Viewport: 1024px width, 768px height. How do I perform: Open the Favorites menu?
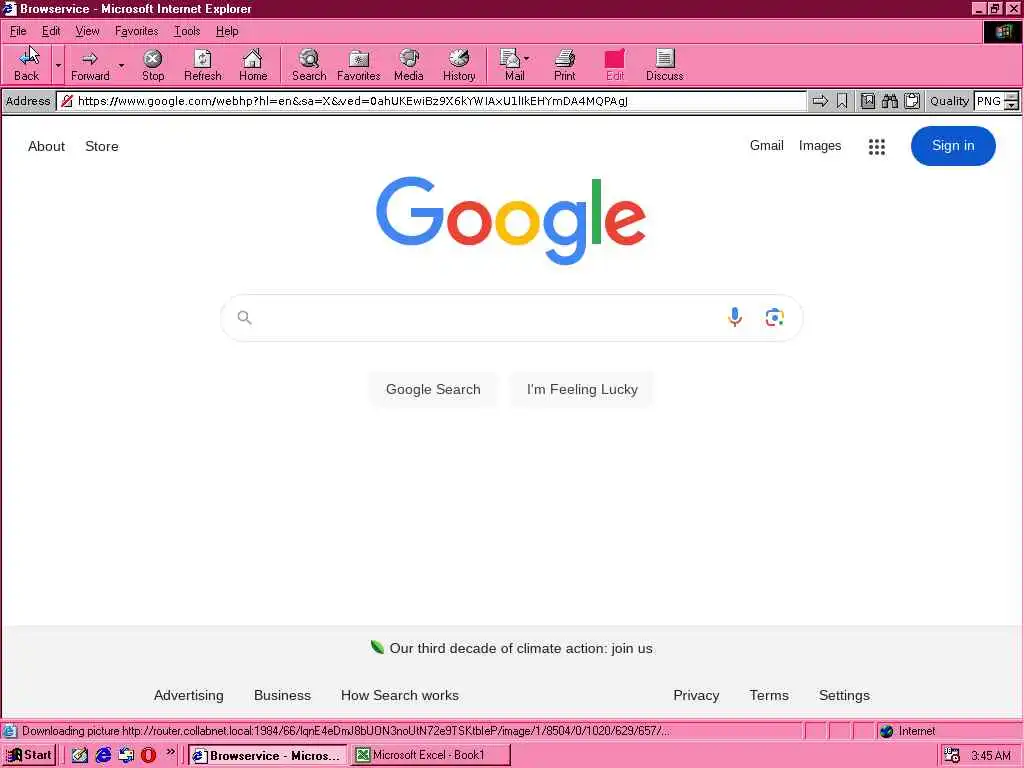pyautogui.click(x=136, y=31)
